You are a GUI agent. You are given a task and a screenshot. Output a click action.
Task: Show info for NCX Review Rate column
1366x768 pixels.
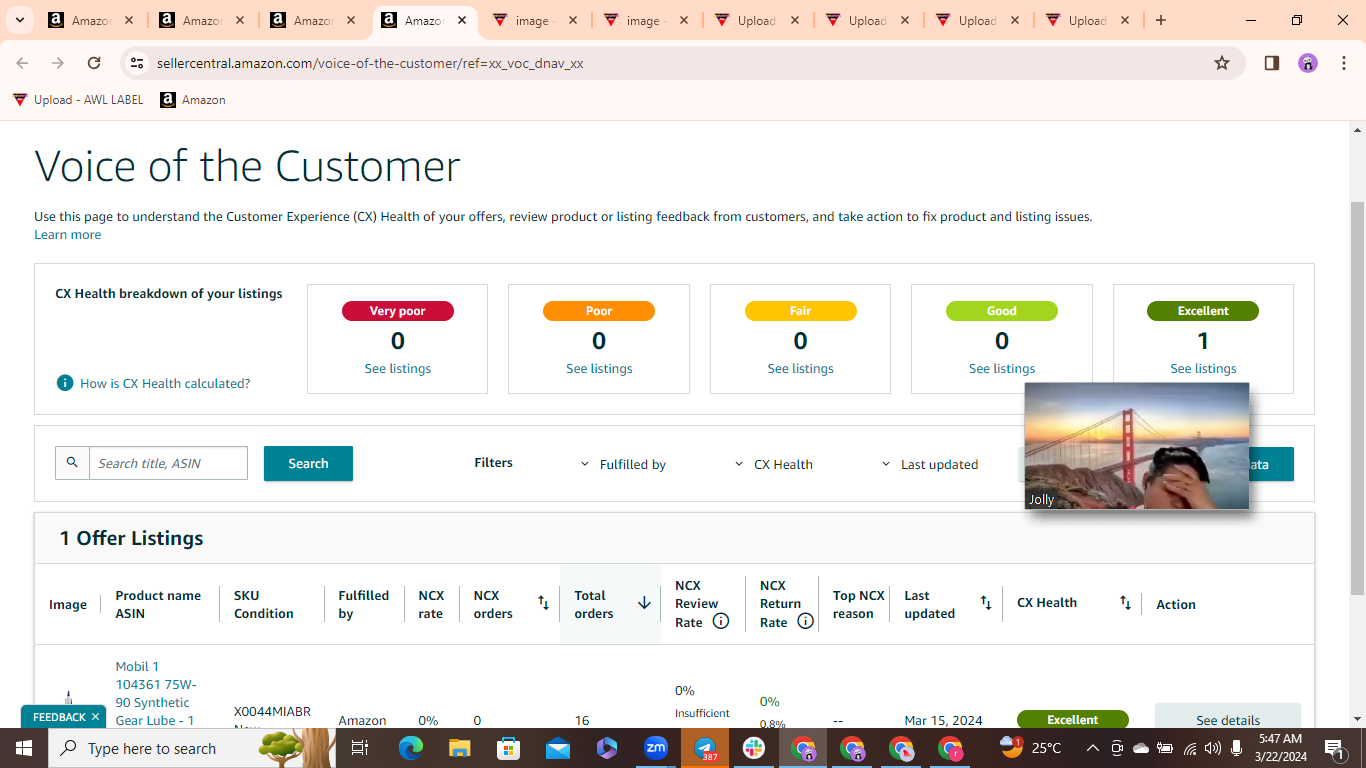coord(721,621)
